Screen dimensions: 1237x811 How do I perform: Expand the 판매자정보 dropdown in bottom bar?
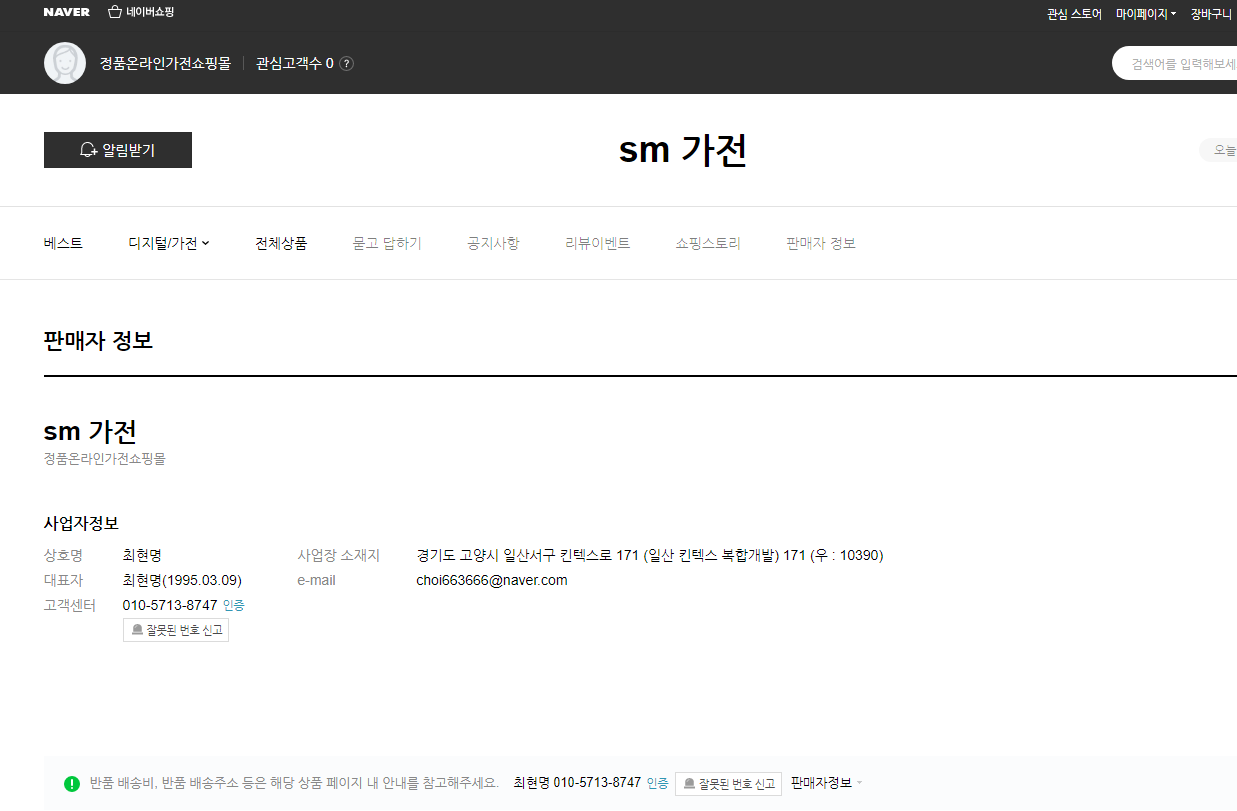826,783
